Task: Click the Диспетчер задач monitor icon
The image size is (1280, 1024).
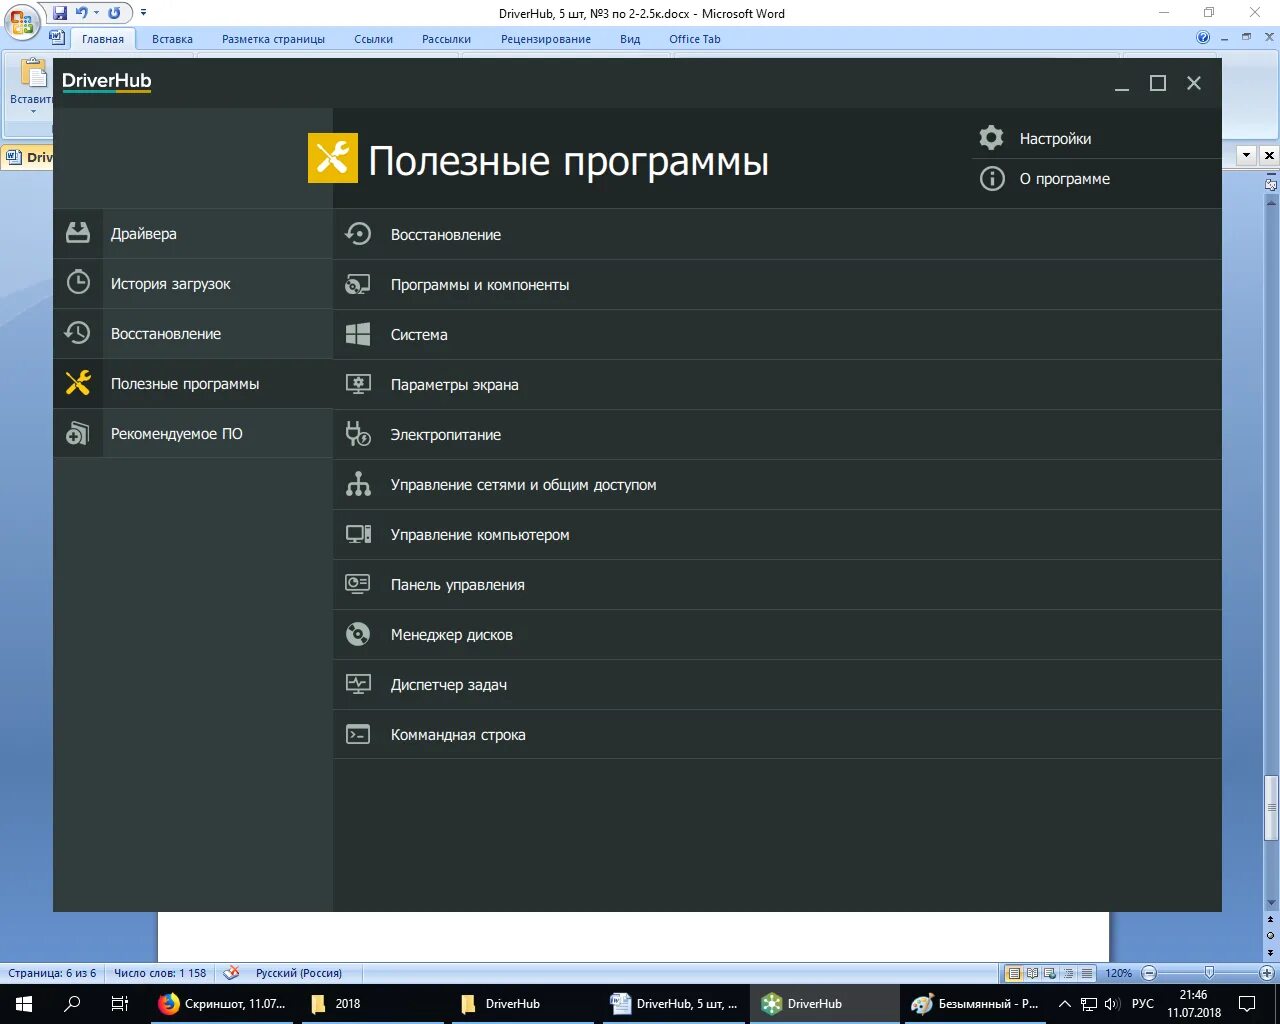Action: tap(358, 684)
